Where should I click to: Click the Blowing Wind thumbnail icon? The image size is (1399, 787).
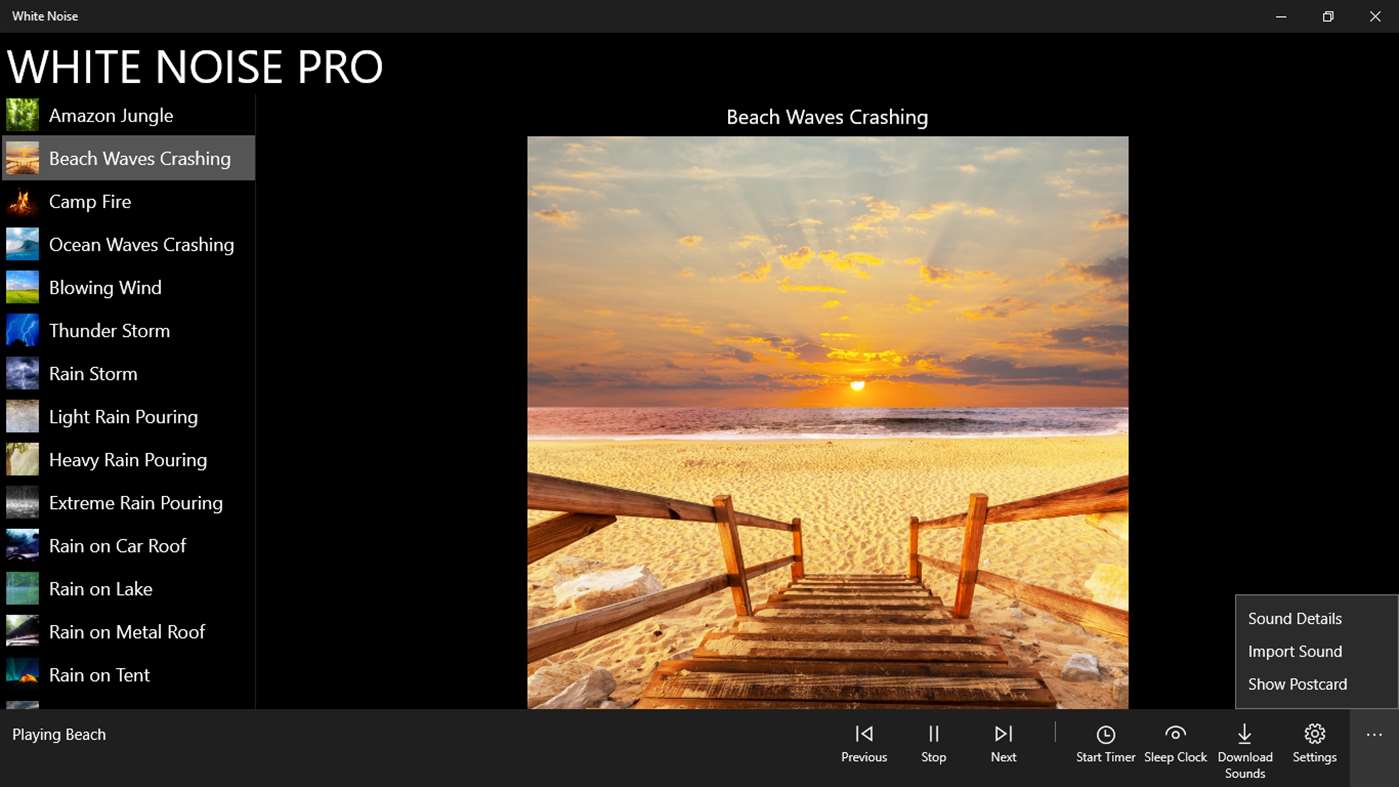[x=22, y=287]
